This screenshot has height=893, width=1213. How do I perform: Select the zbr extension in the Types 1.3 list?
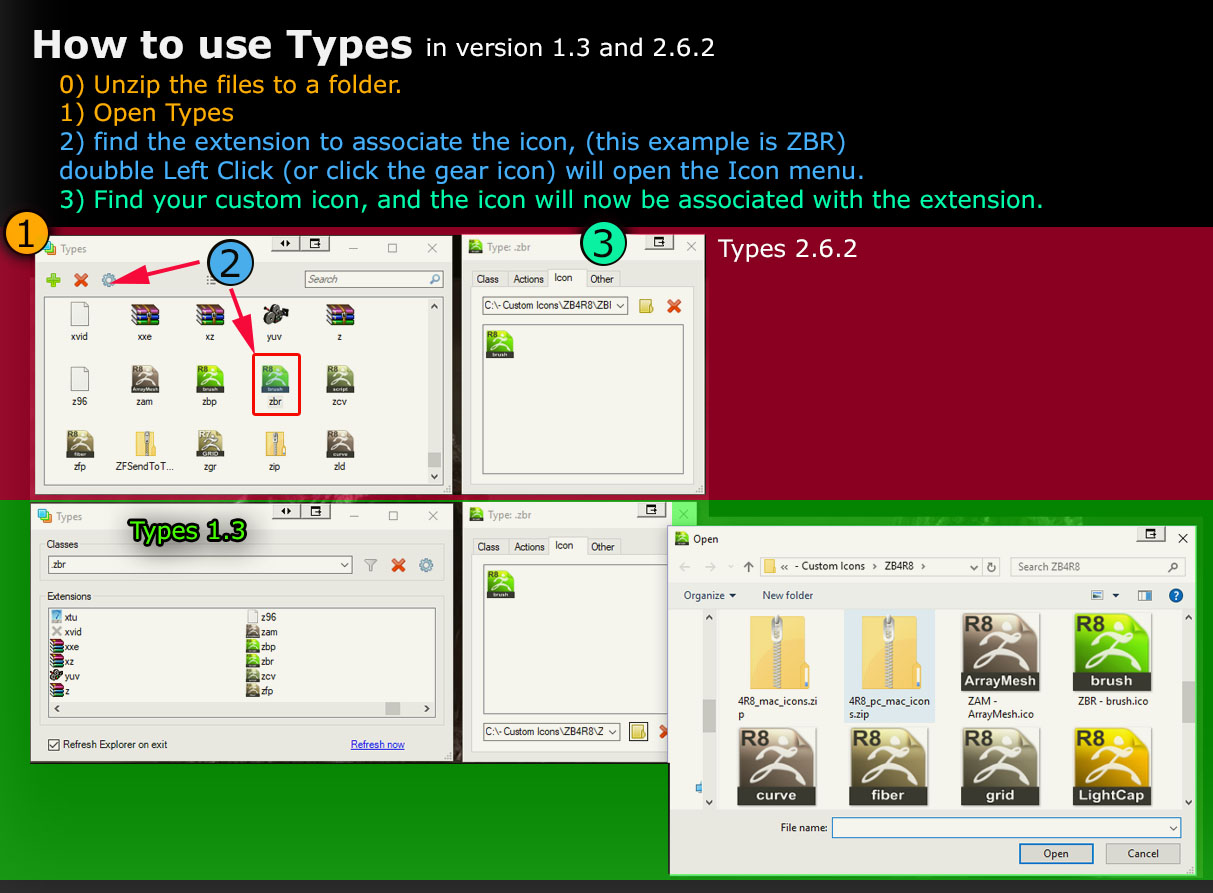(260, 661)
